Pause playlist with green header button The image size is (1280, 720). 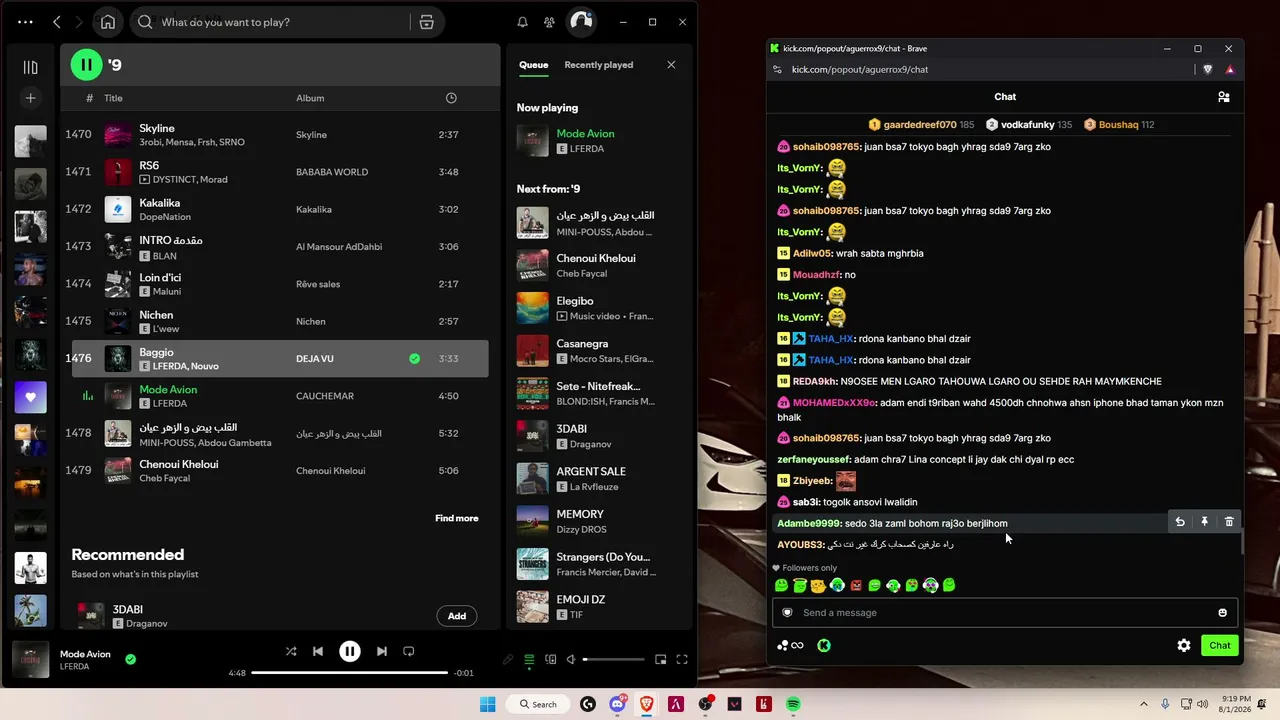coord(86,65)
